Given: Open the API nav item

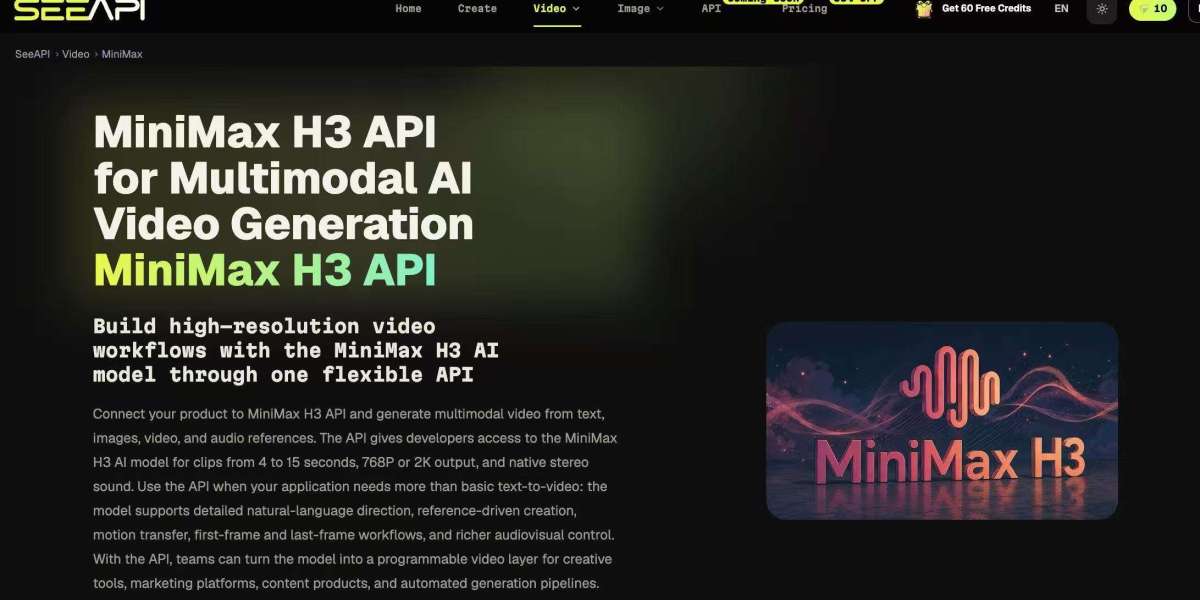Looking at the screenshot, I should tap(711, 8).
